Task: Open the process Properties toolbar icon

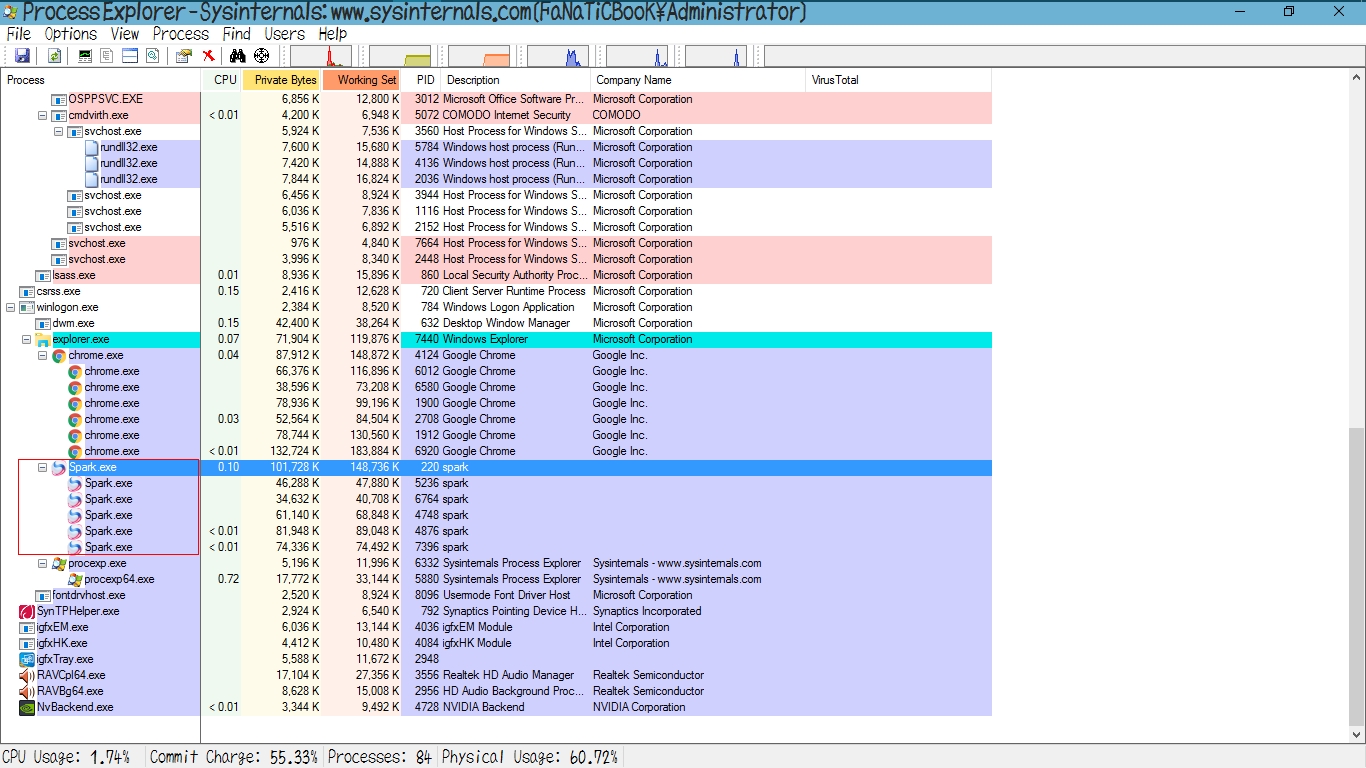Action: point(184,56)
